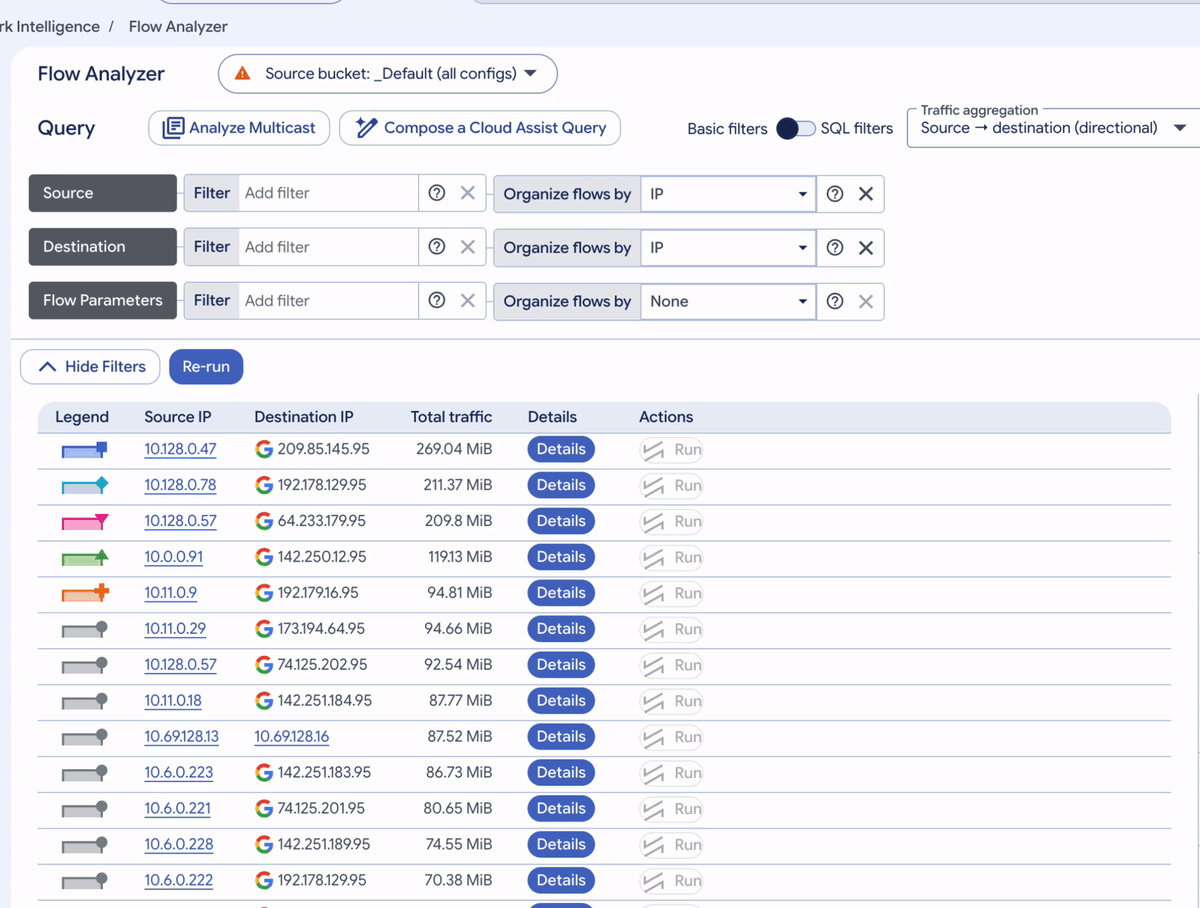This screenshot has width=1200, height=908.
Task: Open Details for source 10.128.0.47
Action: coord(561,450)
